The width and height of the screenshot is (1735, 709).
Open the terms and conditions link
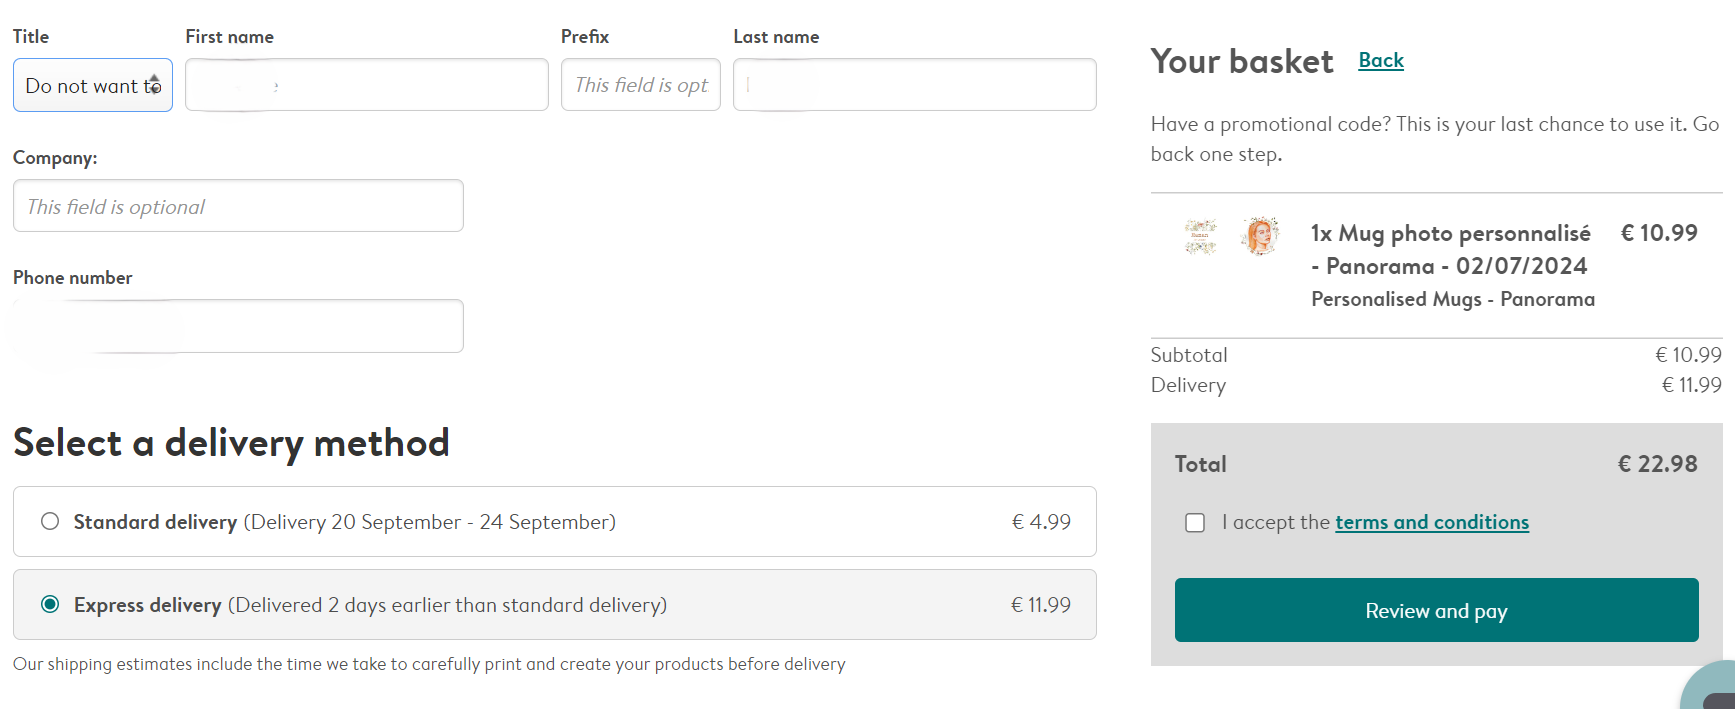coord(1431,523)
